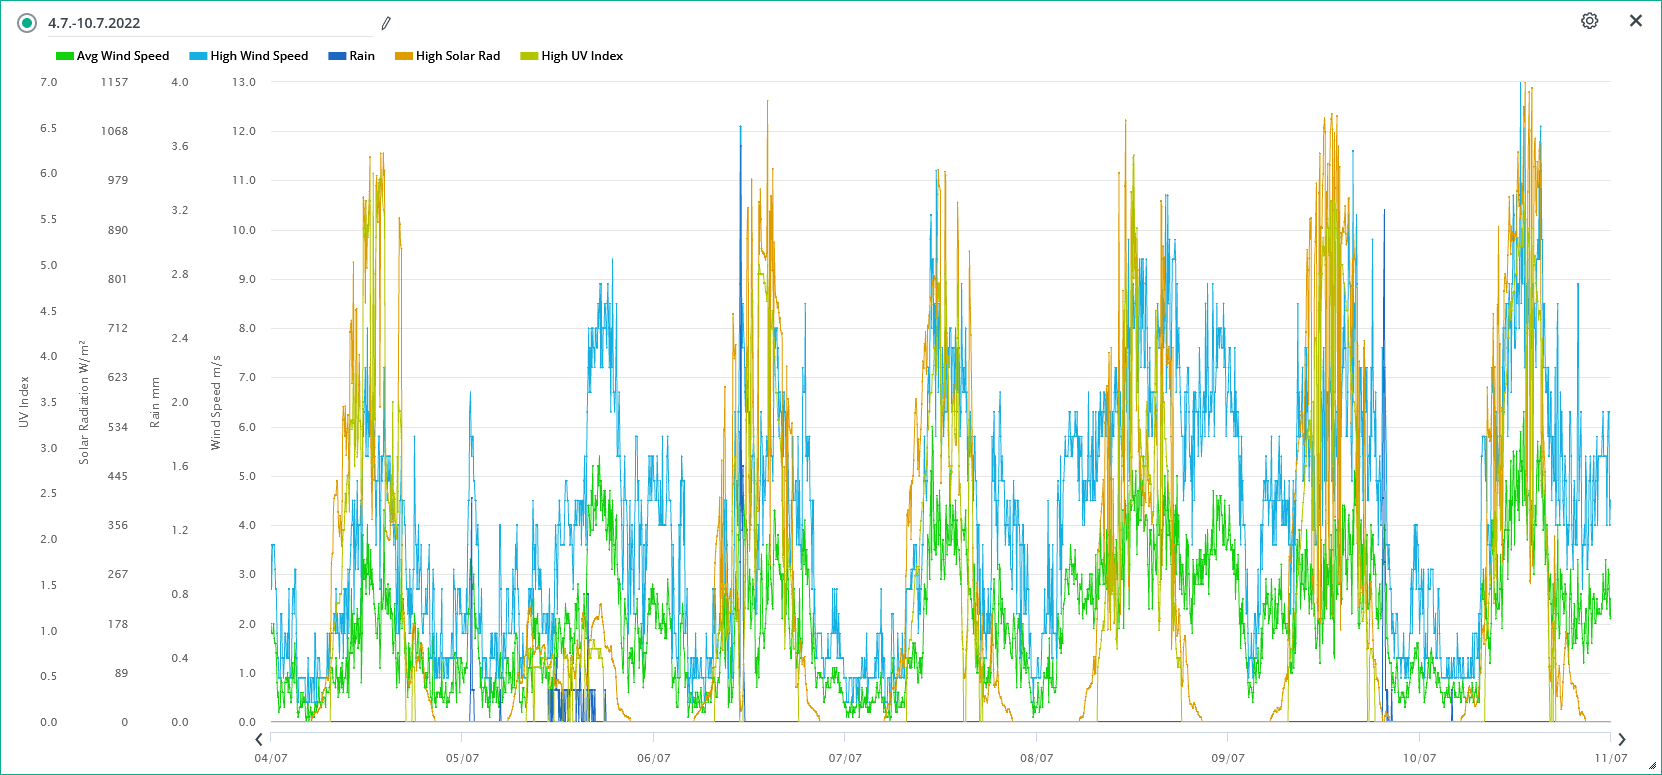Click the 06/07 date axis label

pyautogui.click(x=654, y=758)
